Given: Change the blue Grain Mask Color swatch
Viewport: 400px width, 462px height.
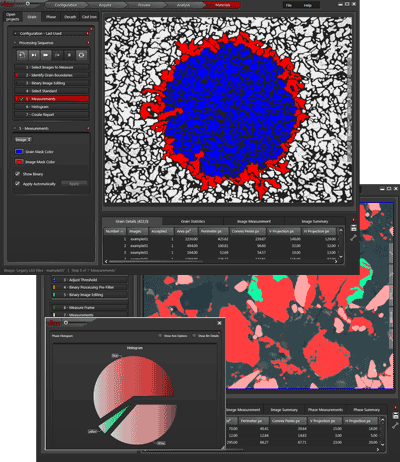Looking at the screenshot, I should (x=19, y=152).
